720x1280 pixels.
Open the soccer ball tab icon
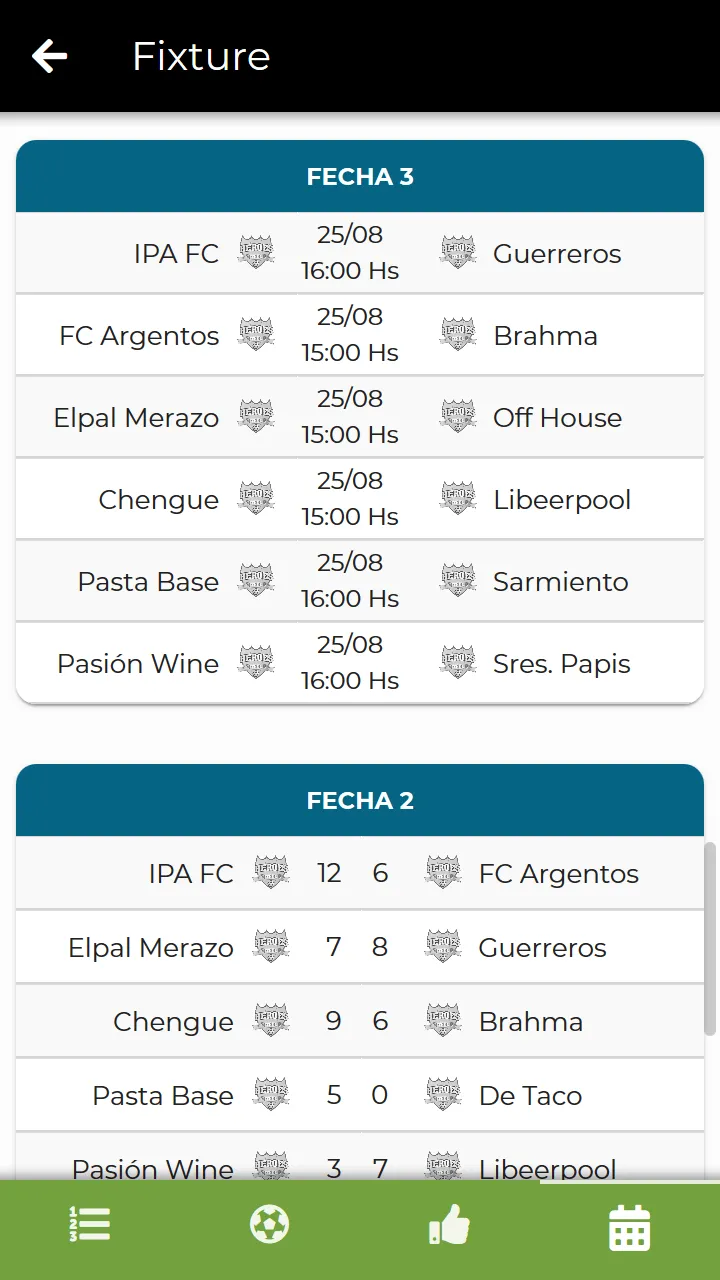270,1224
